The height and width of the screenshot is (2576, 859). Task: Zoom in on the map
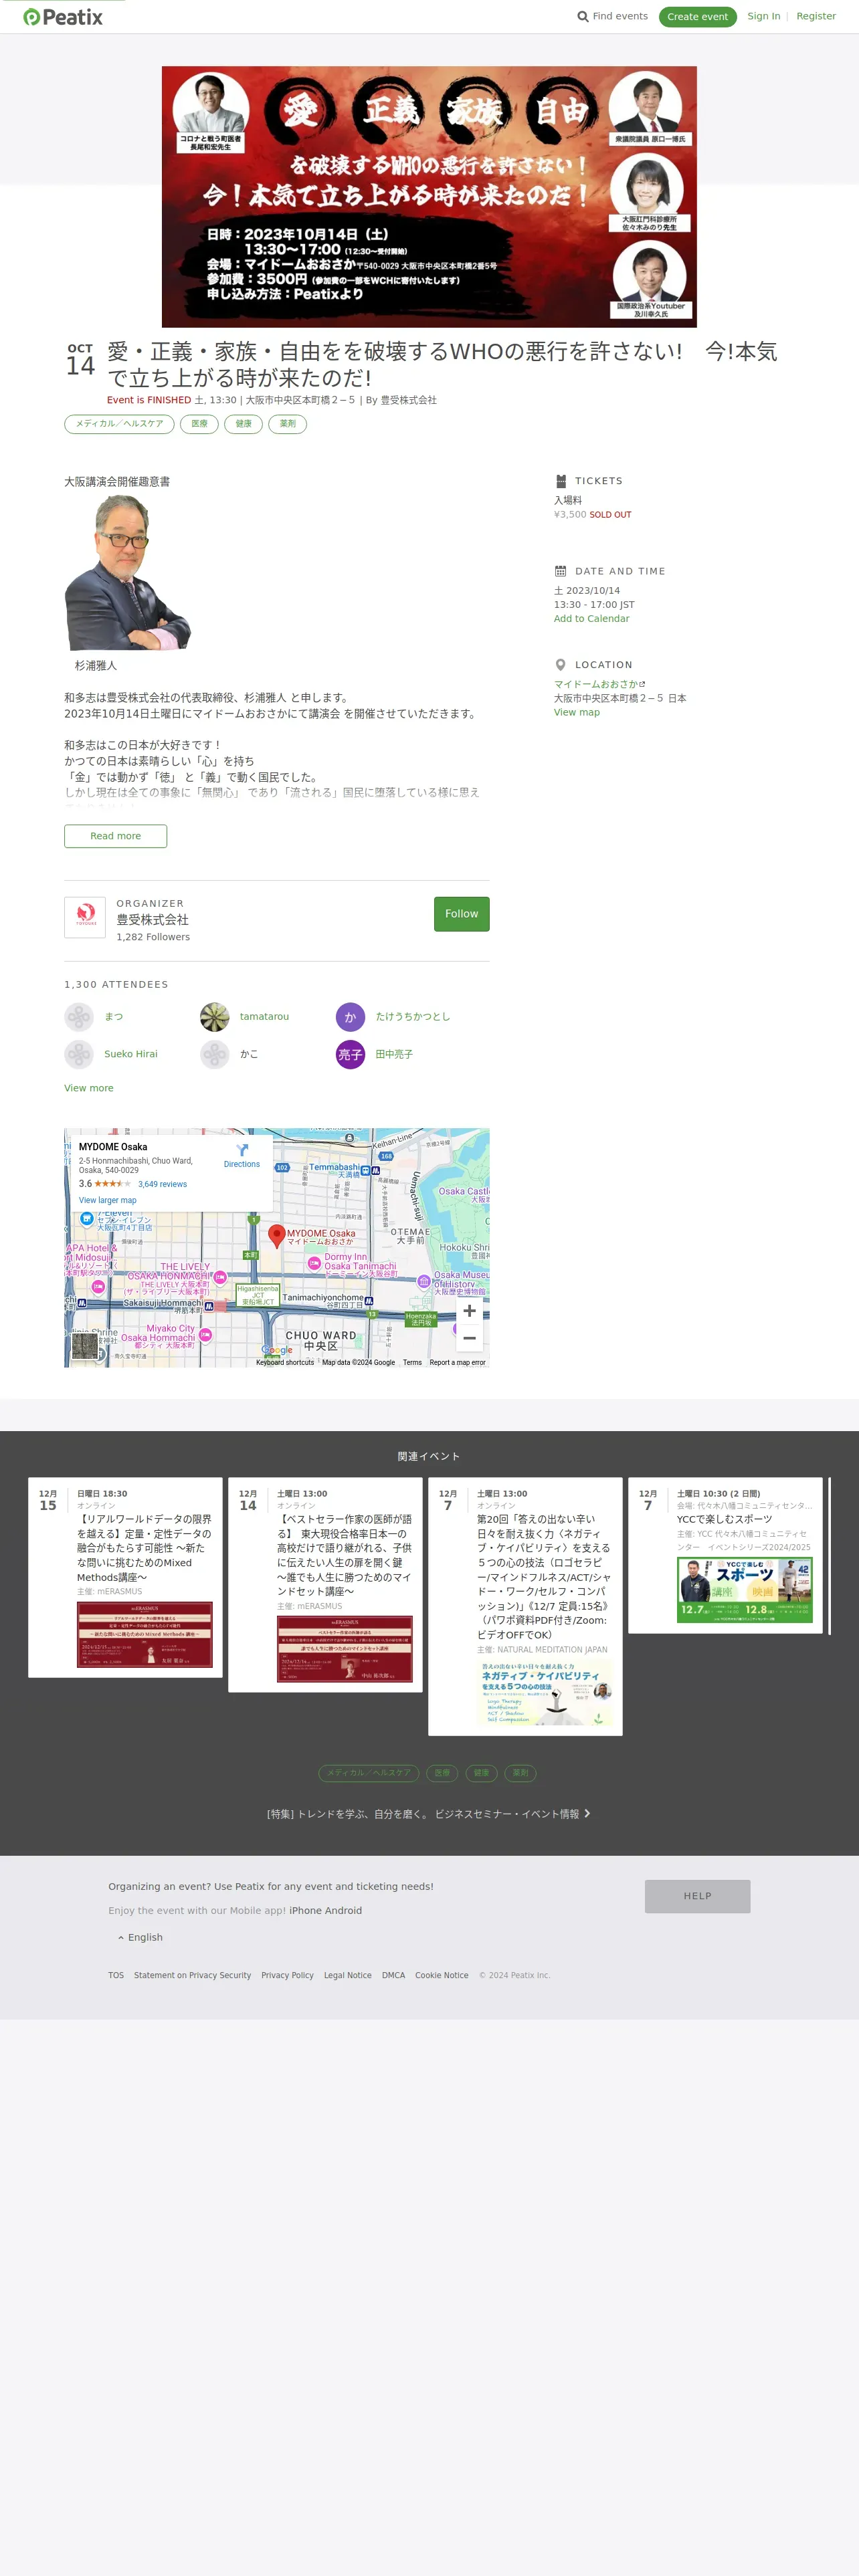(469, 1311)
